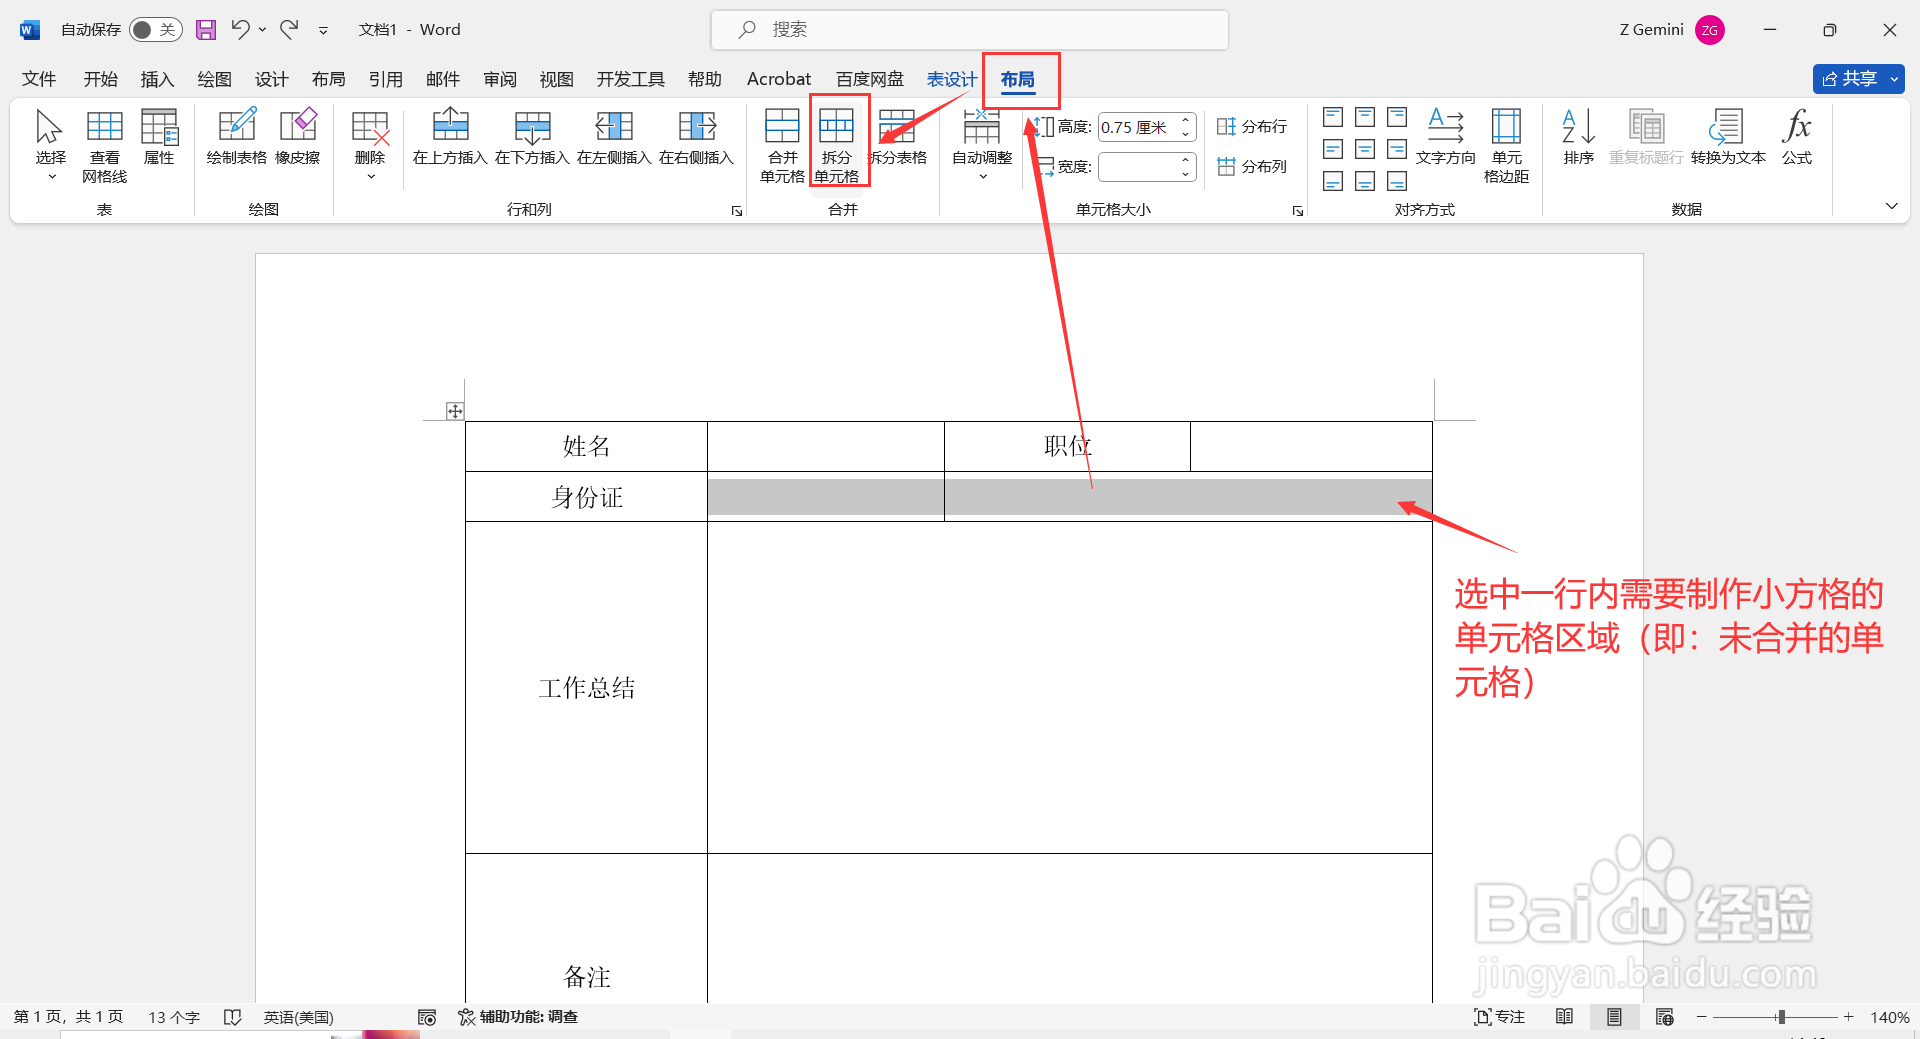1920x1039 pixels.
Task: Click the 拆分单元格 split cells icon
Action: point(837,140)
